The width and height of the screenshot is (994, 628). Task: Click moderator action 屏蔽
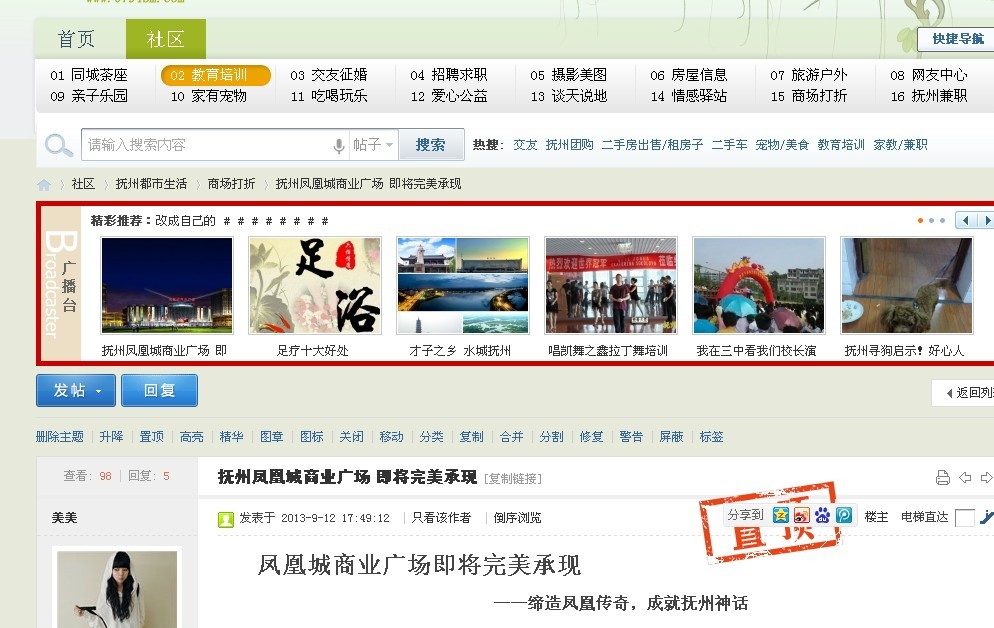pyautogui.click(x=671, y=437)
